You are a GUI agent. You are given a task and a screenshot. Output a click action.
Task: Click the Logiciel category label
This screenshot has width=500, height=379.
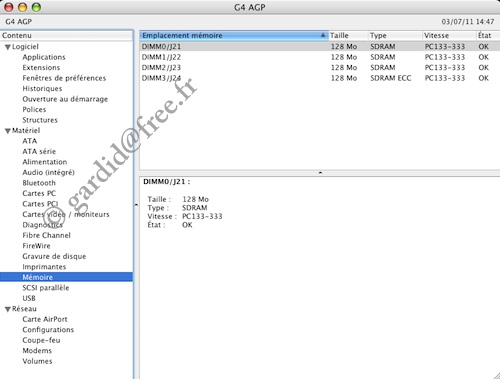25,47
